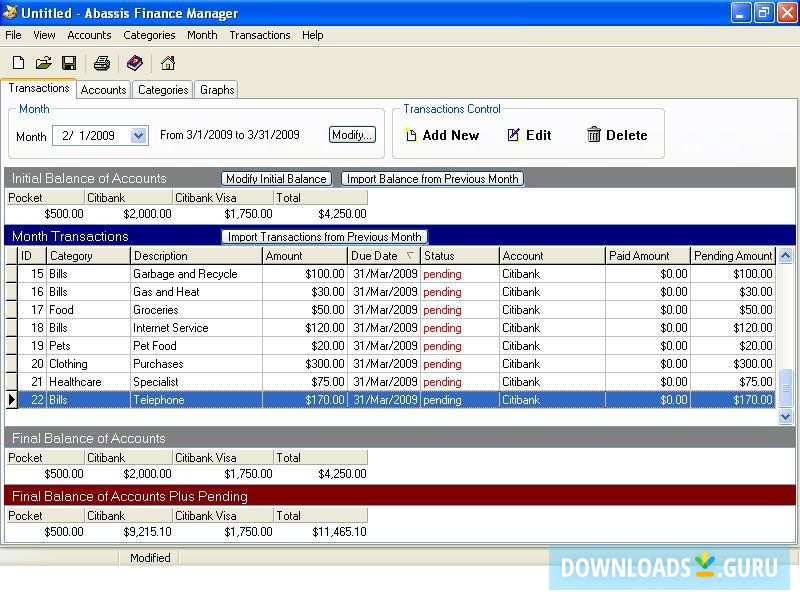Click the Print toolbar icon
Image resolution: width=800 pixels, height=600 pixels.
click(x=102, y=63)
